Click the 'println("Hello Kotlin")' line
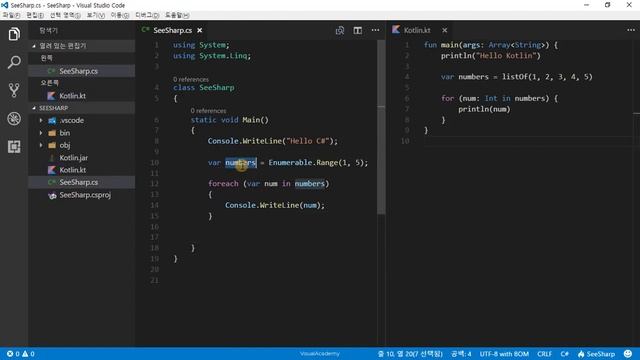Screen dimensions: 640x360 pos(490,56)
